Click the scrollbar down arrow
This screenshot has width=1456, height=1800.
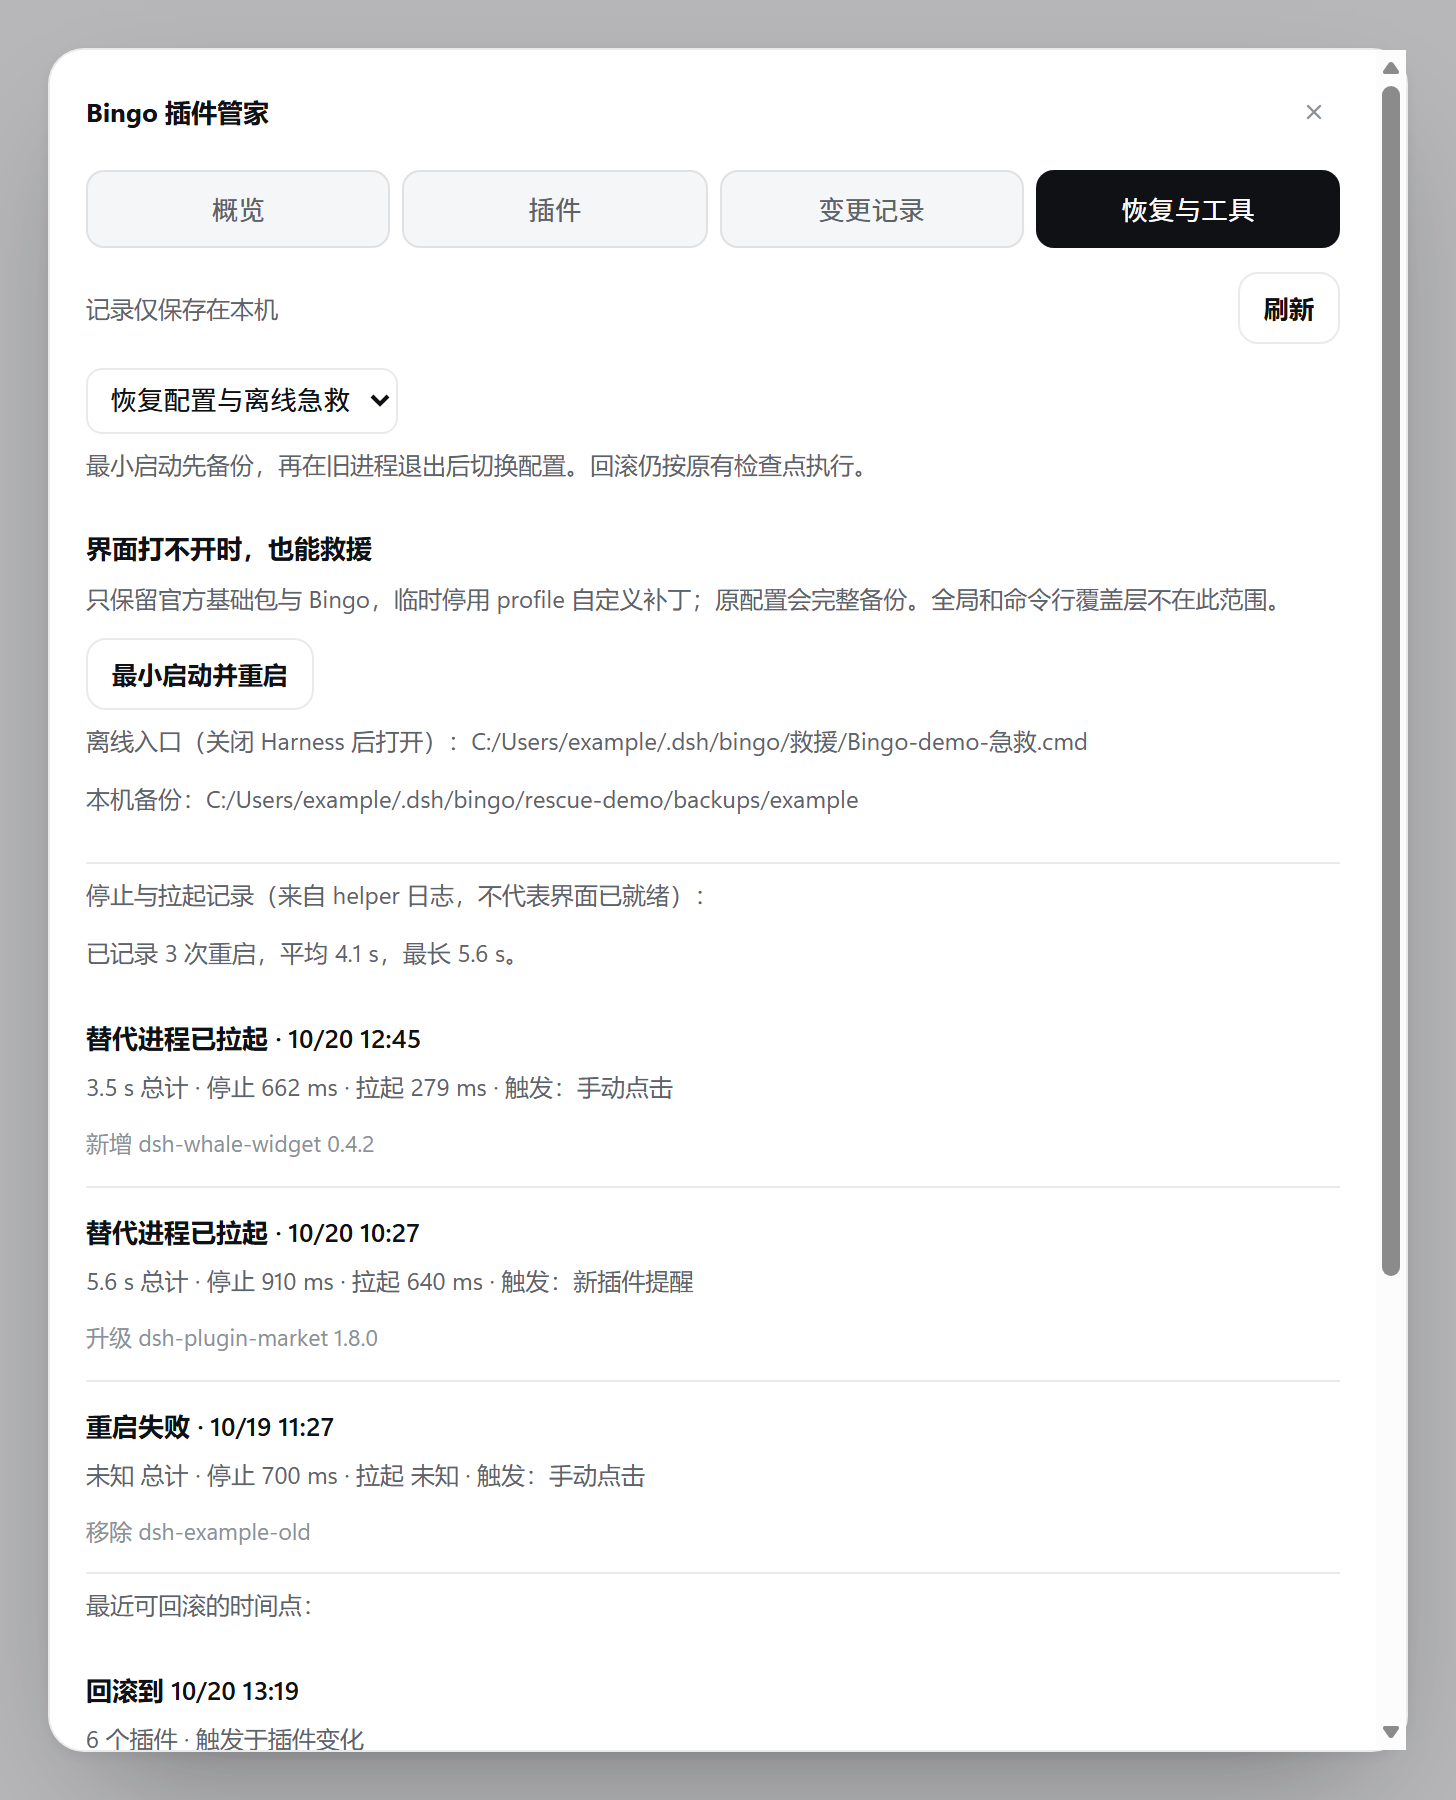[1391, 1732]
